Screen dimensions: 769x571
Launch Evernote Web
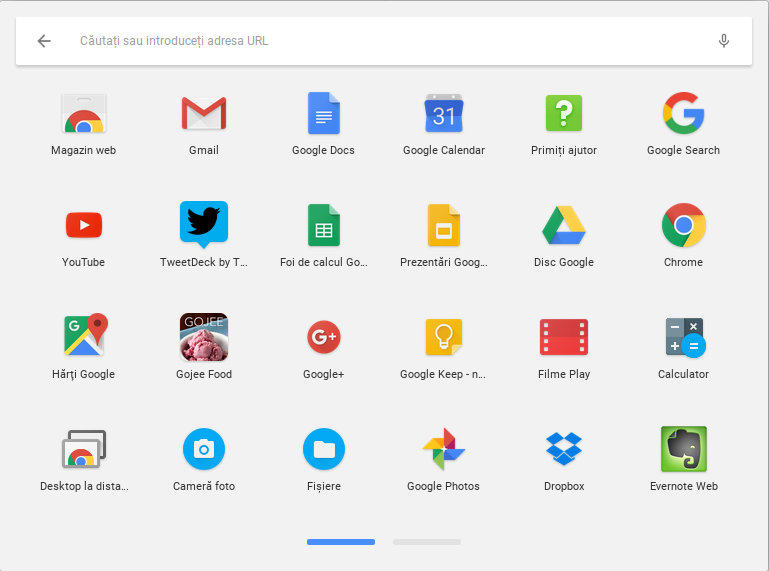coord(684,449)
